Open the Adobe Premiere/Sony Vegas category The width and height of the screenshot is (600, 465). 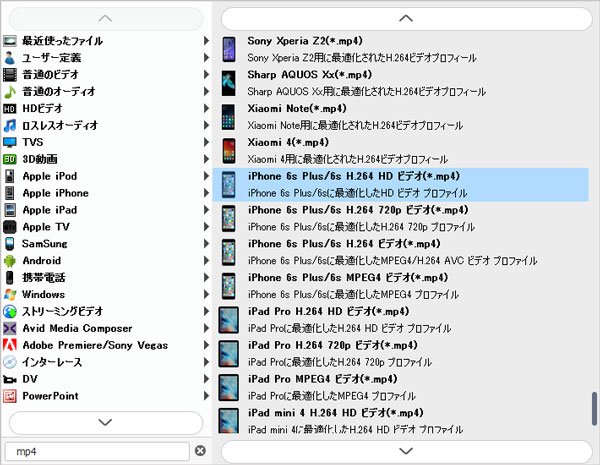point(106,345)
